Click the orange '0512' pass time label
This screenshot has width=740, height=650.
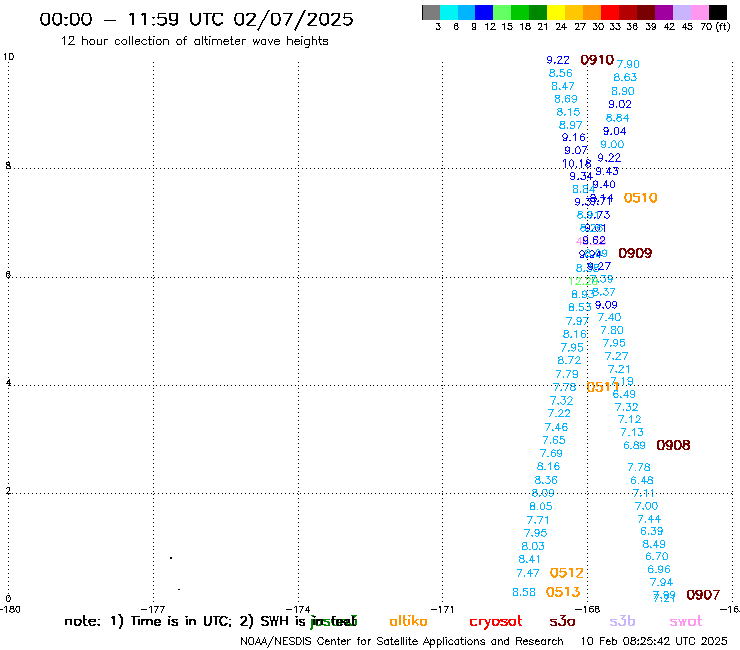pos(567,573)
